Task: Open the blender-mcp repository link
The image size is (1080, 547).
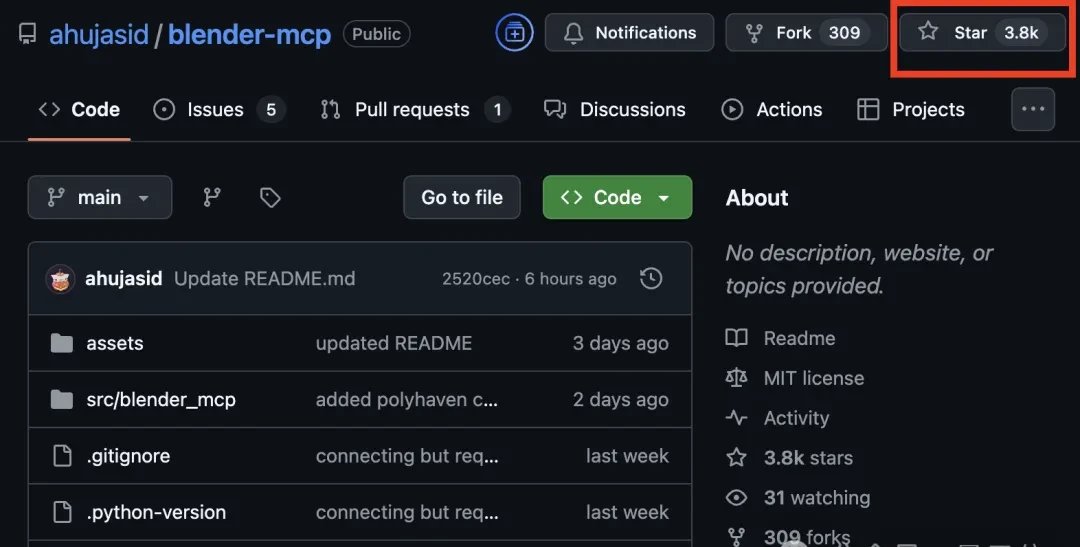Action: pos(249,34)
